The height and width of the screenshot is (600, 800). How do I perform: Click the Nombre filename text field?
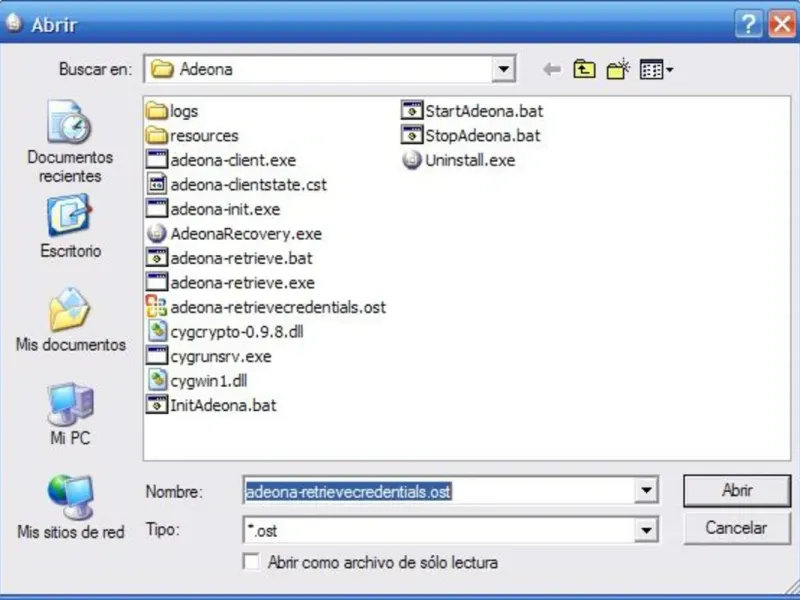click(x=440, y=491)
